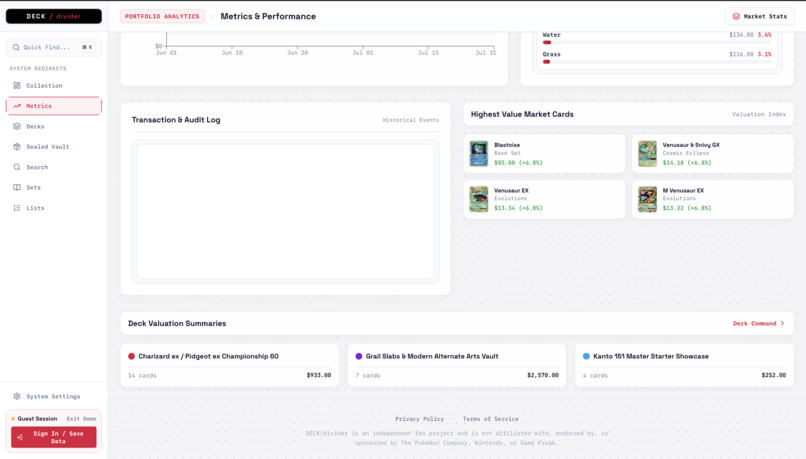Open Privacy Policy link
The image size is (806, 459).
[x=419, y=419]
